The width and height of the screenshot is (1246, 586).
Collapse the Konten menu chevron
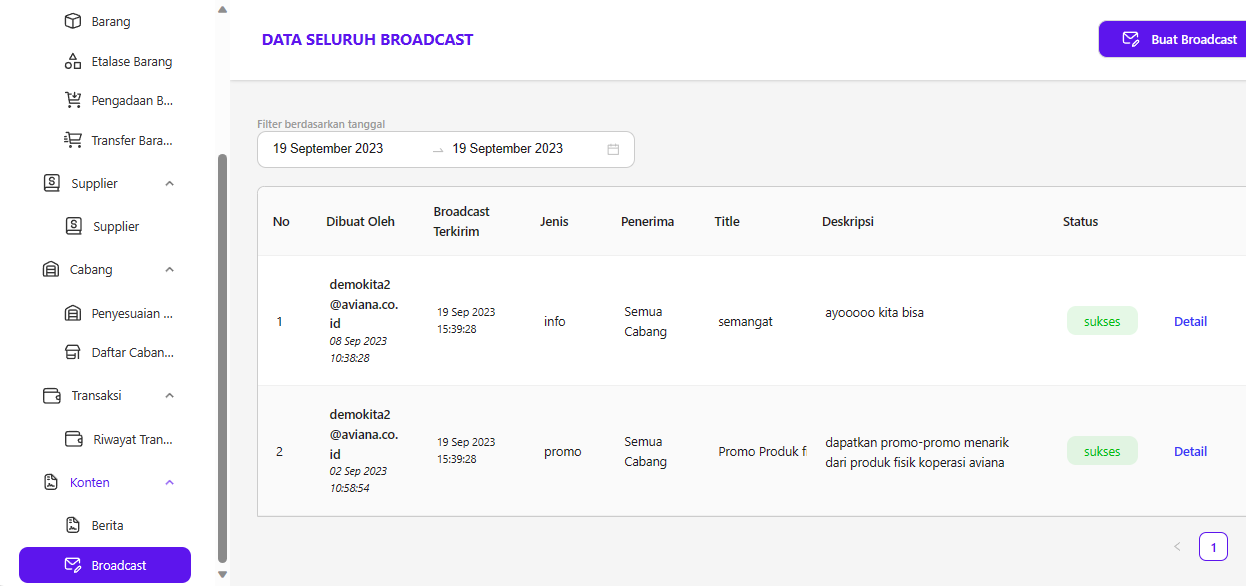[169, 483]
